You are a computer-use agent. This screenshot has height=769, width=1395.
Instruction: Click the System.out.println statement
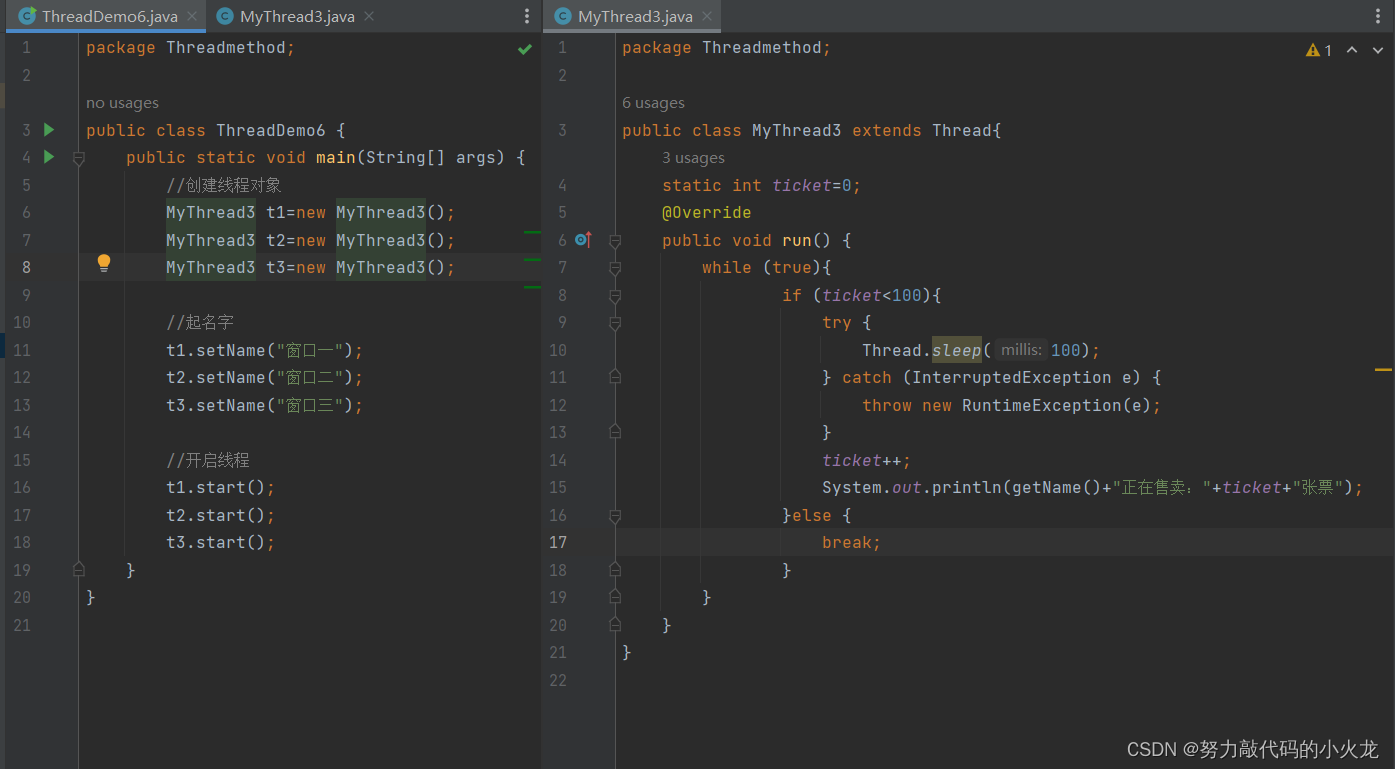[x=1093, y=487]
